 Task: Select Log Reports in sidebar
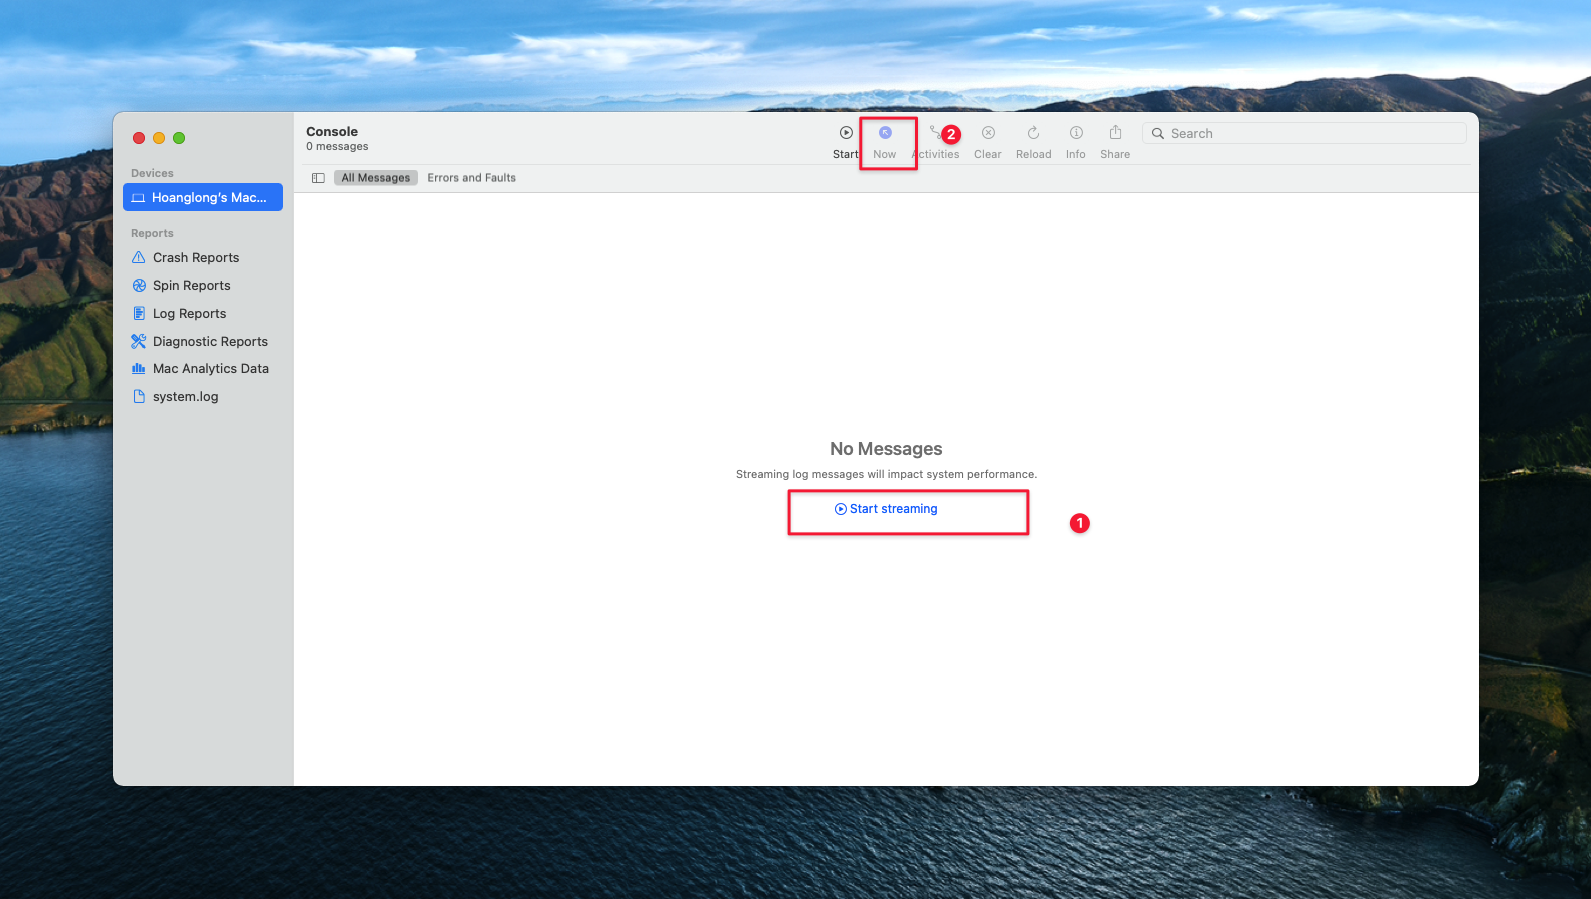tap(189, 314)
